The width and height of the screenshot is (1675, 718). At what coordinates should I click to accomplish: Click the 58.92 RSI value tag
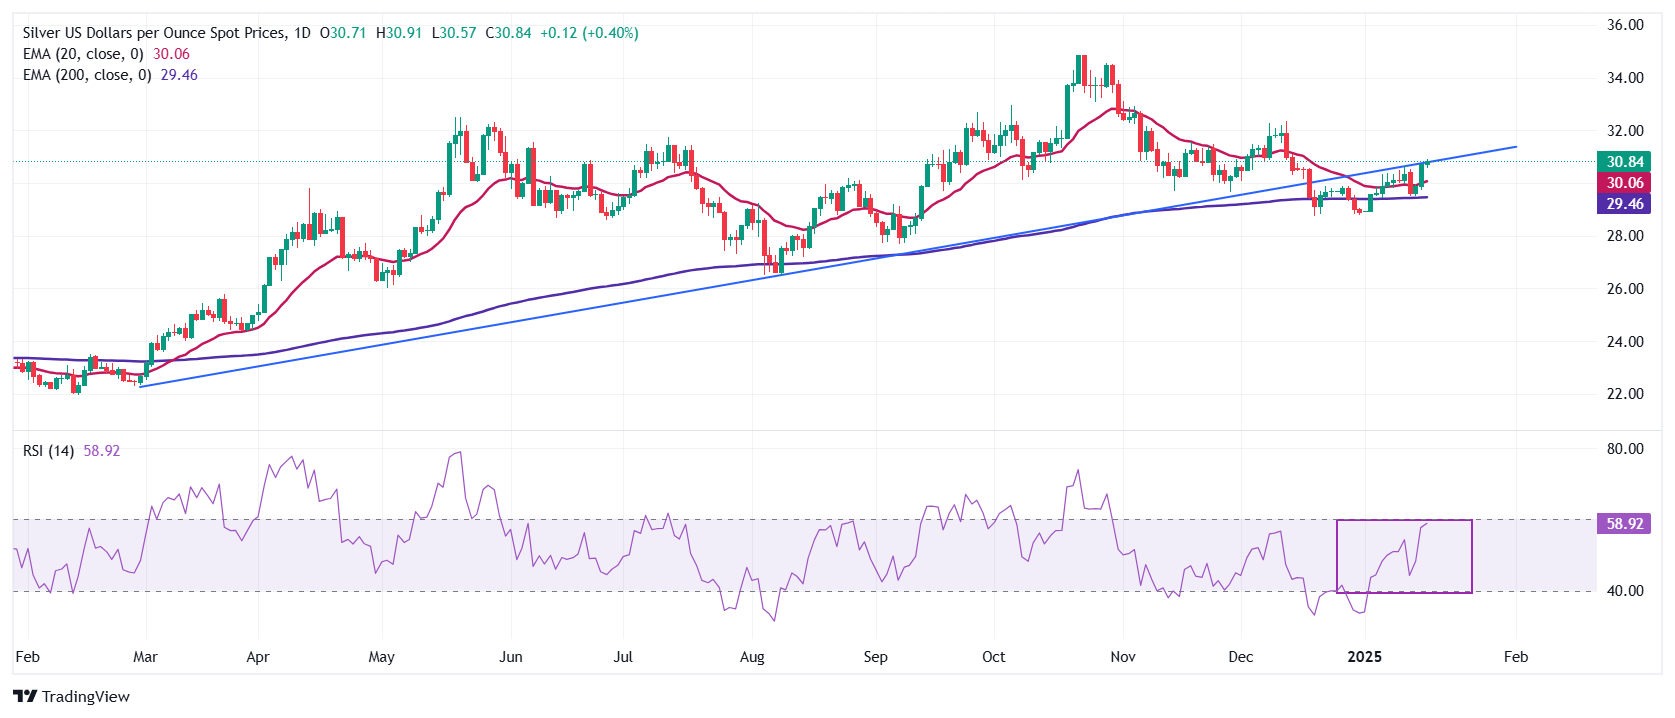pyautogui.click(x=1624, y=524)
